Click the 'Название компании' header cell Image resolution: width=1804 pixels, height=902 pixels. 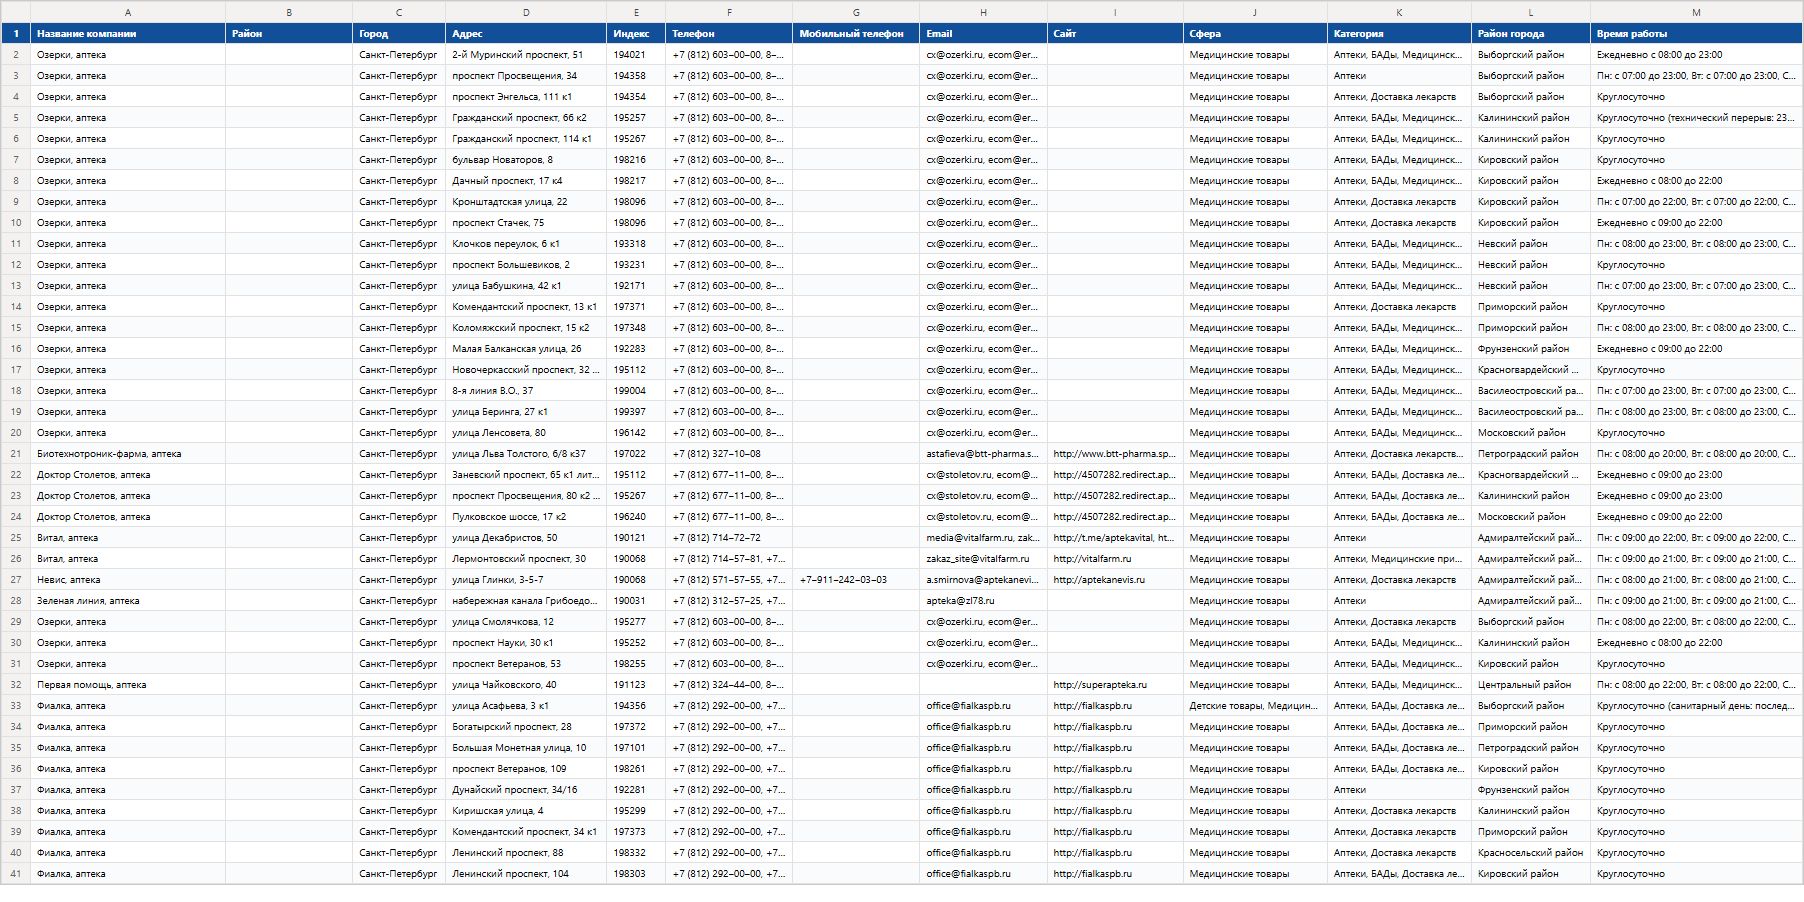[128, 33]
